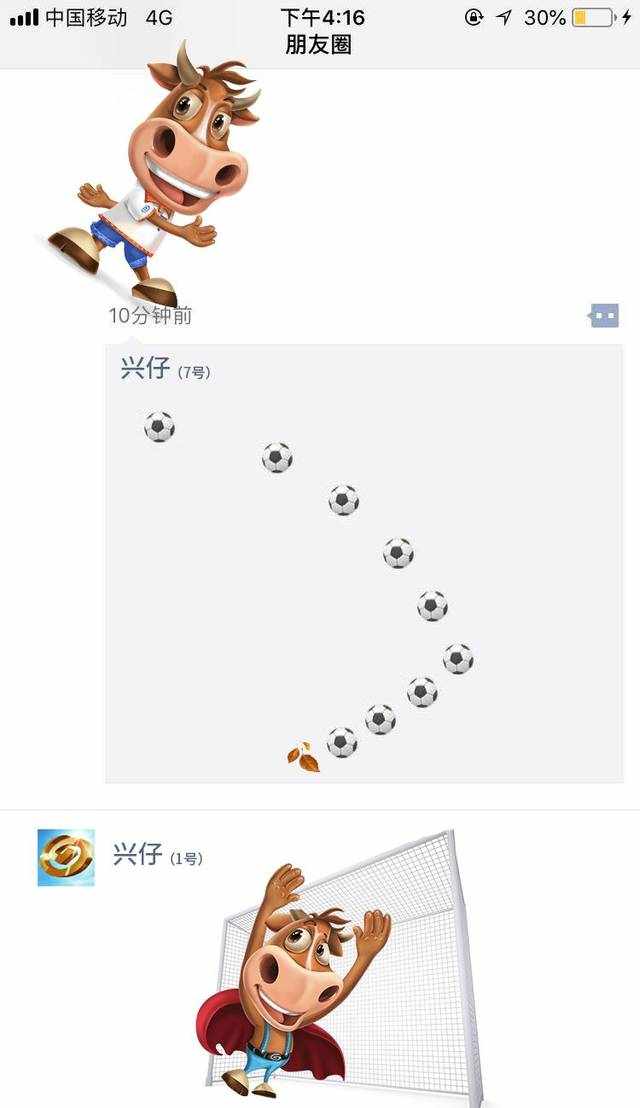Tap the battery icon in the status bar

[x=593, y=18]
